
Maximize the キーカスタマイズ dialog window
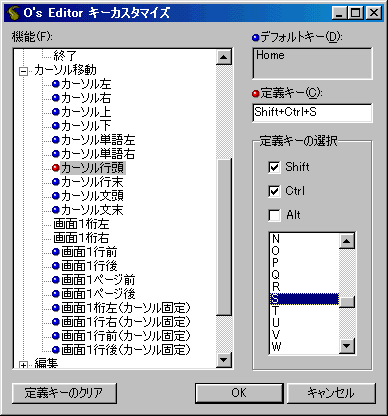(355, 13)
